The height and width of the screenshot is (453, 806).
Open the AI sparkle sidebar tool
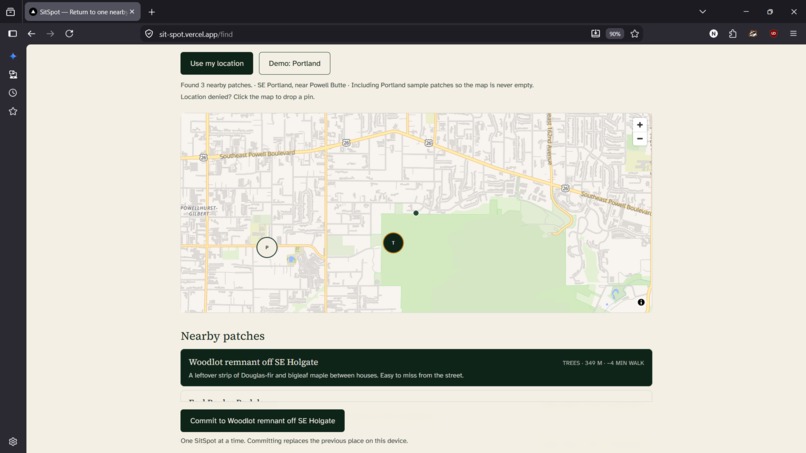point(13,56)
